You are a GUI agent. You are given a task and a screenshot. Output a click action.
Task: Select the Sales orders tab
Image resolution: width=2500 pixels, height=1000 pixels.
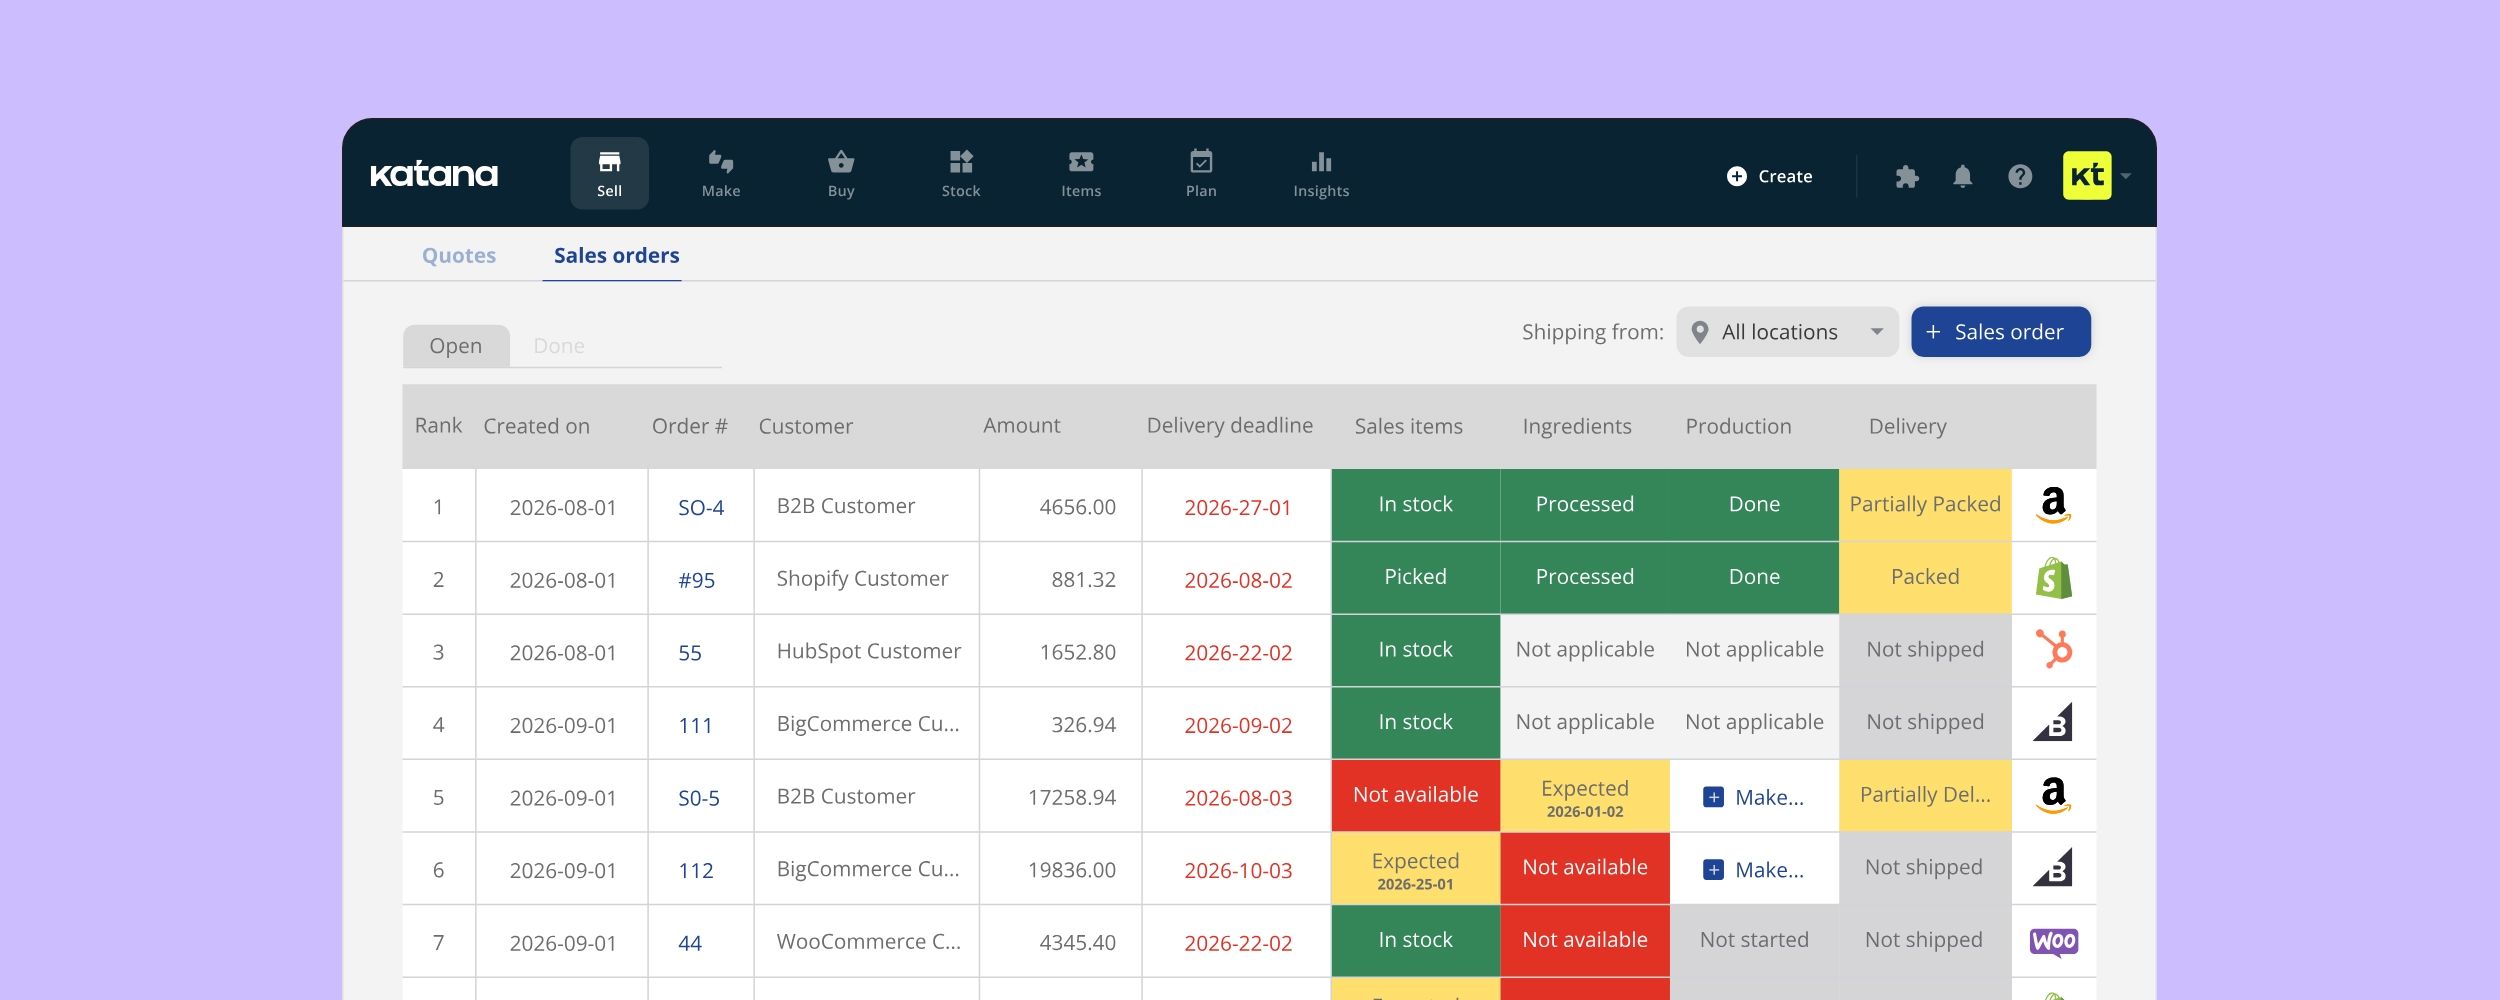tap(616, 255)
